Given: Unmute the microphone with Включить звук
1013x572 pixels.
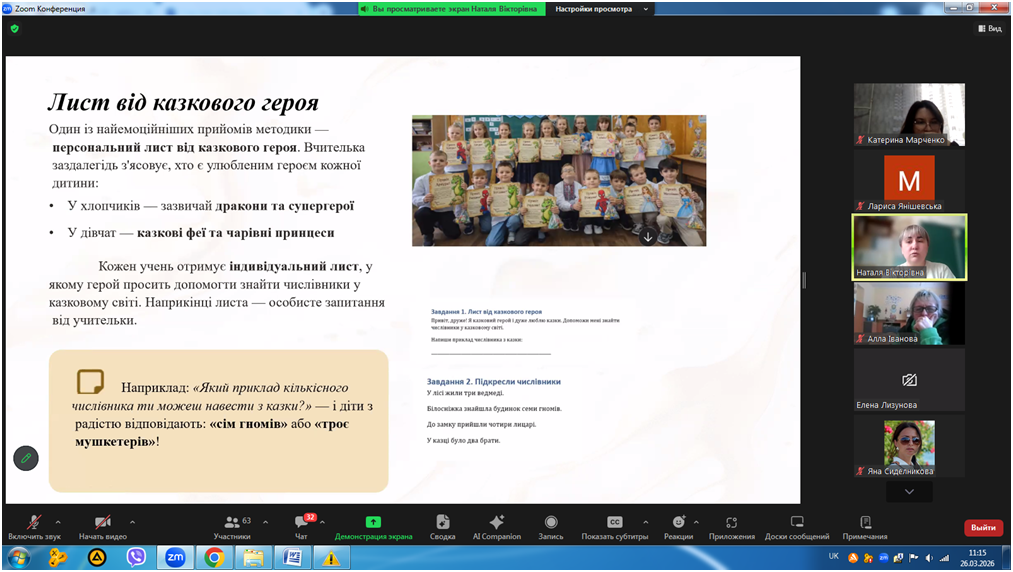Looking at the screenshot, I should point(34,526).
